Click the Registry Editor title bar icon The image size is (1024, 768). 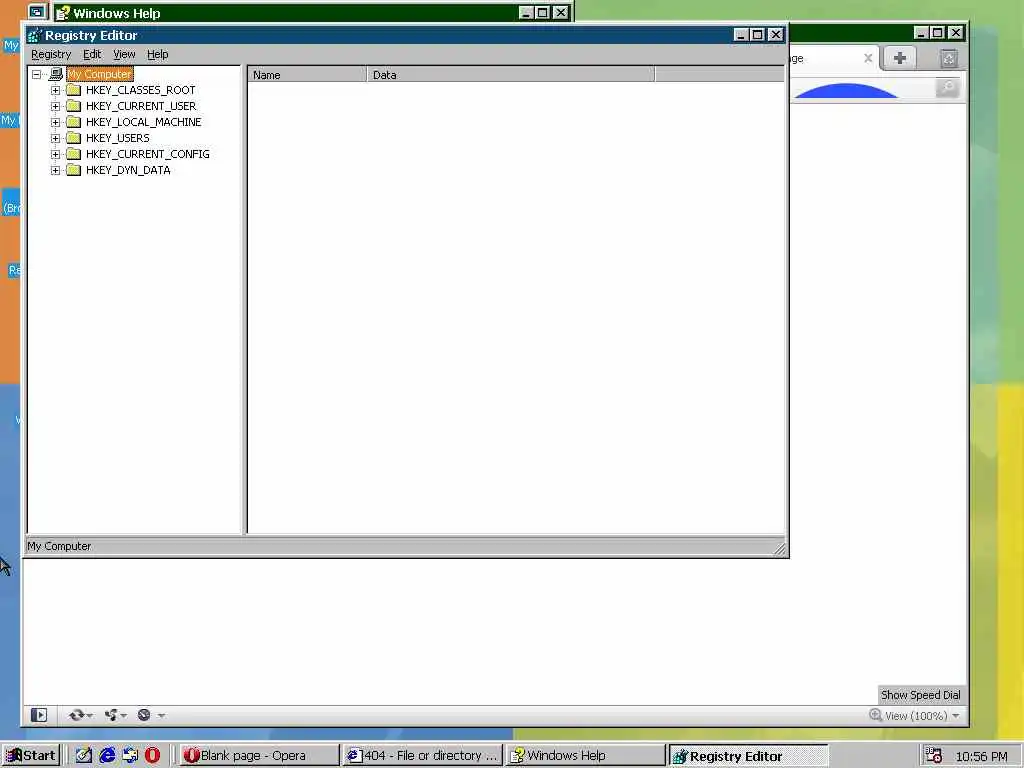tap(35, 35)
